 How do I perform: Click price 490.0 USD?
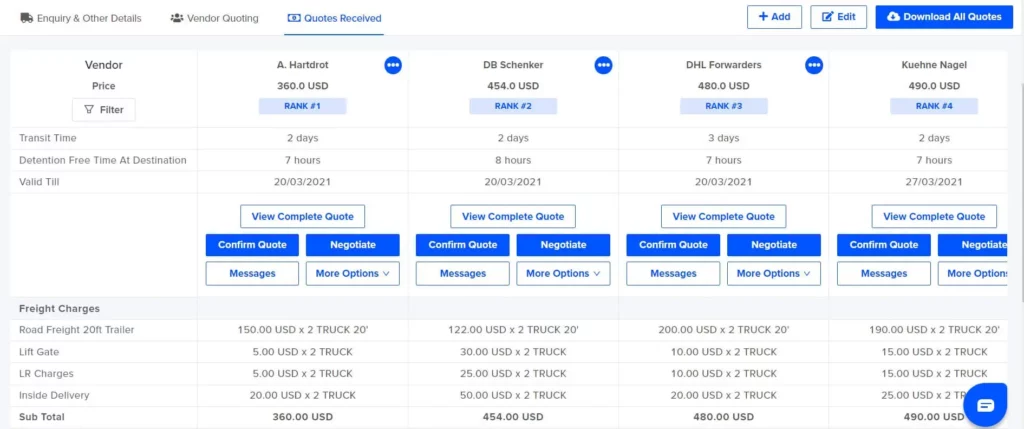tap(934, 86)
